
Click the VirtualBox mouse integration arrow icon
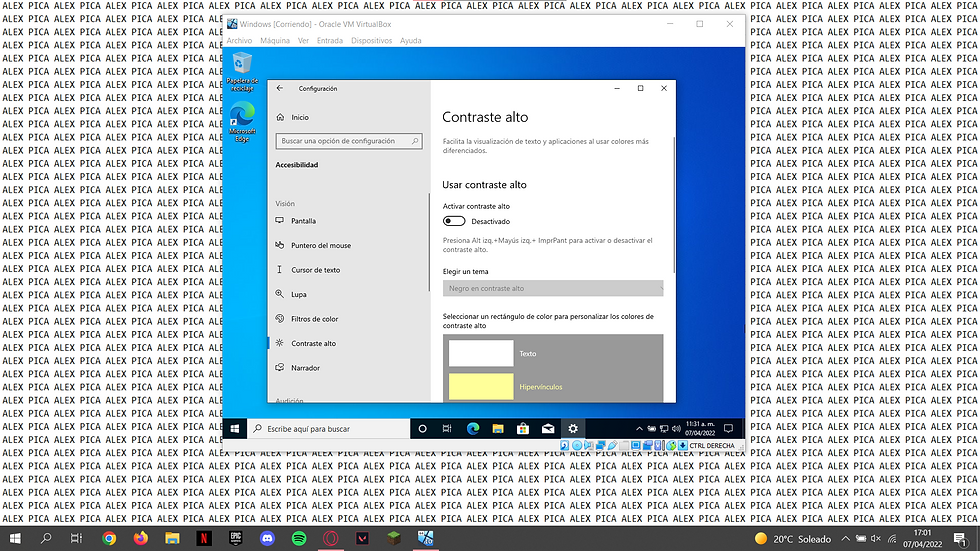tap(671, 445)
